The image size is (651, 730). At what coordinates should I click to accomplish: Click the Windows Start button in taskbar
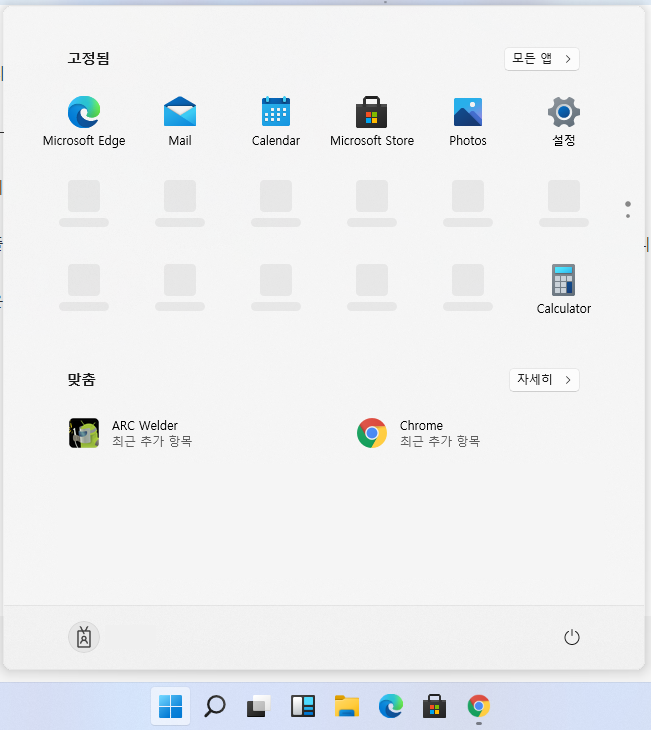coord(170,706)
